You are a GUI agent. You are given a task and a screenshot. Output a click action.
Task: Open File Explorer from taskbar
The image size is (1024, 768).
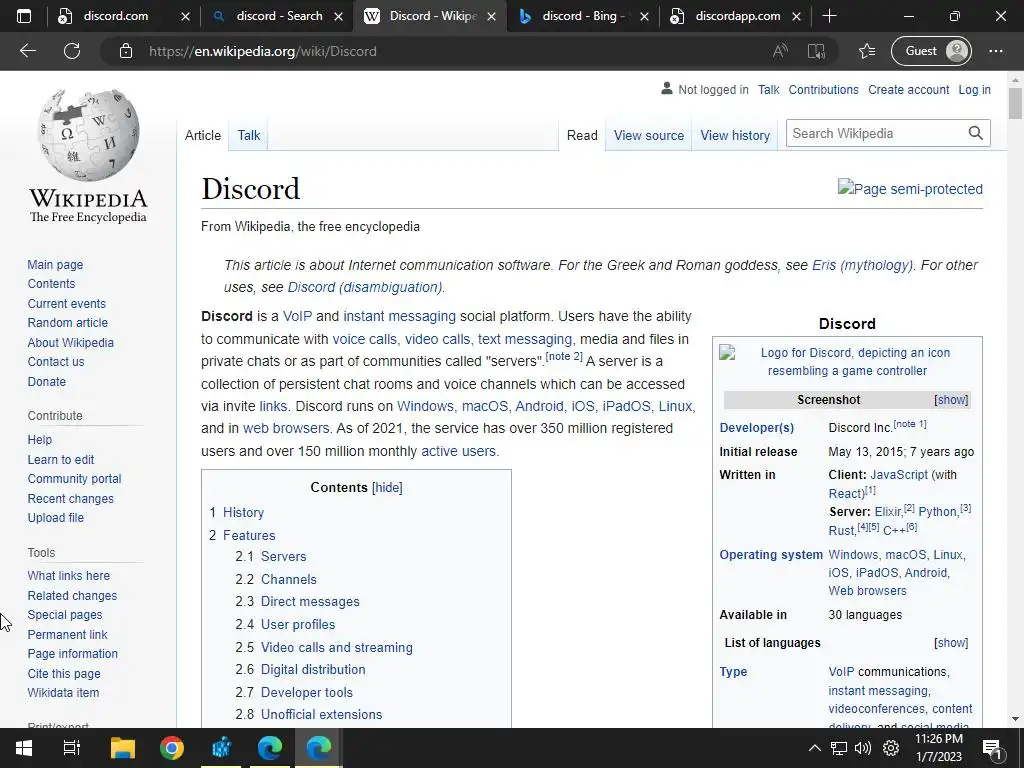(x=122, y=748)
